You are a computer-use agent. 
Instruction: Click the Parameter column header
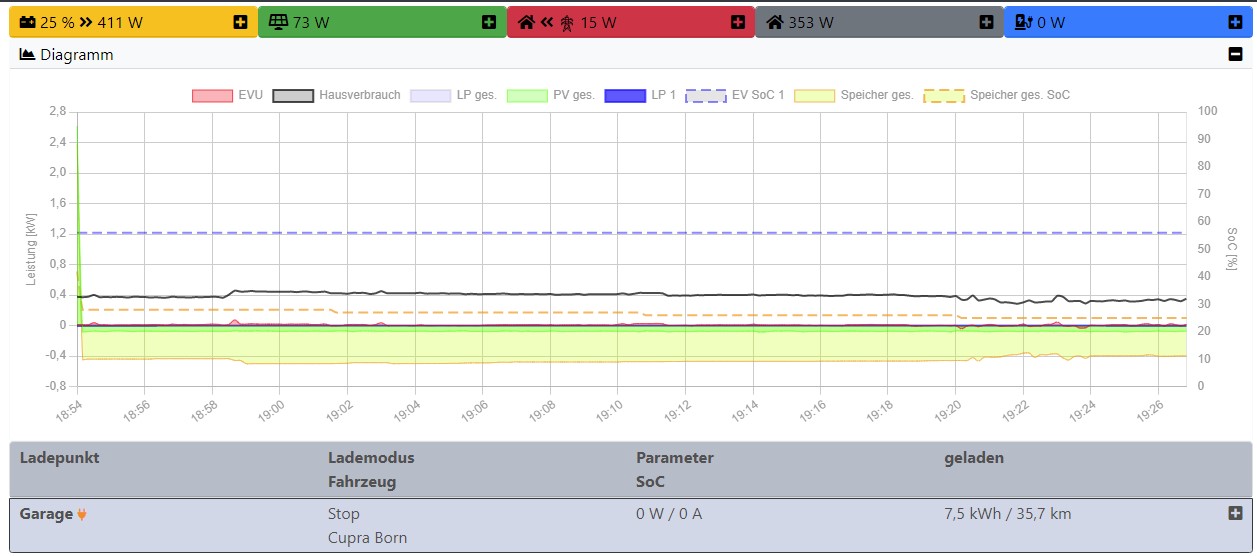(x=675, y=458)
